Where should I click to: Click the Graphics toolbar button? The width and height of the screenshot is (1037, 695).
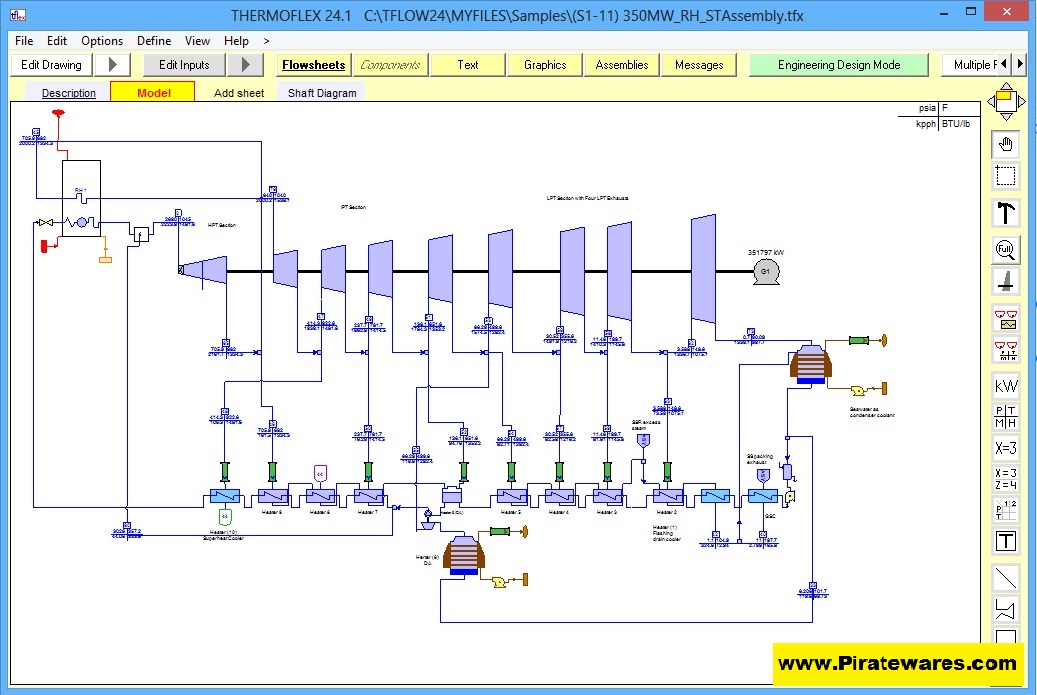(x=545, y=65)
